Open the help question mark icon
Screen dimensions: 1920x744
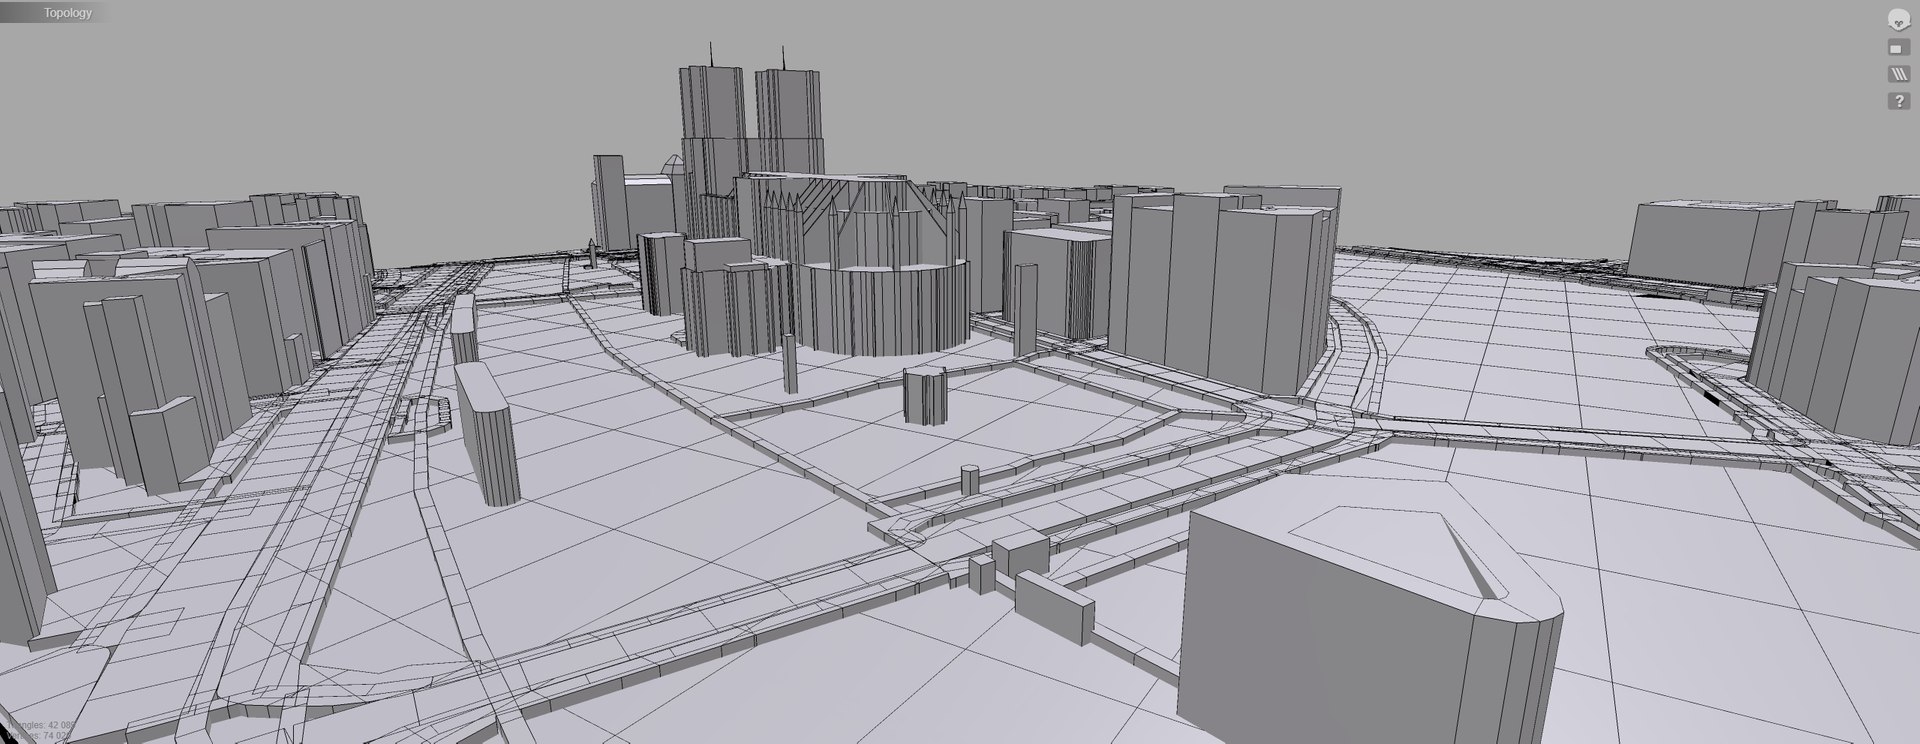click(x=1897, y=101)
